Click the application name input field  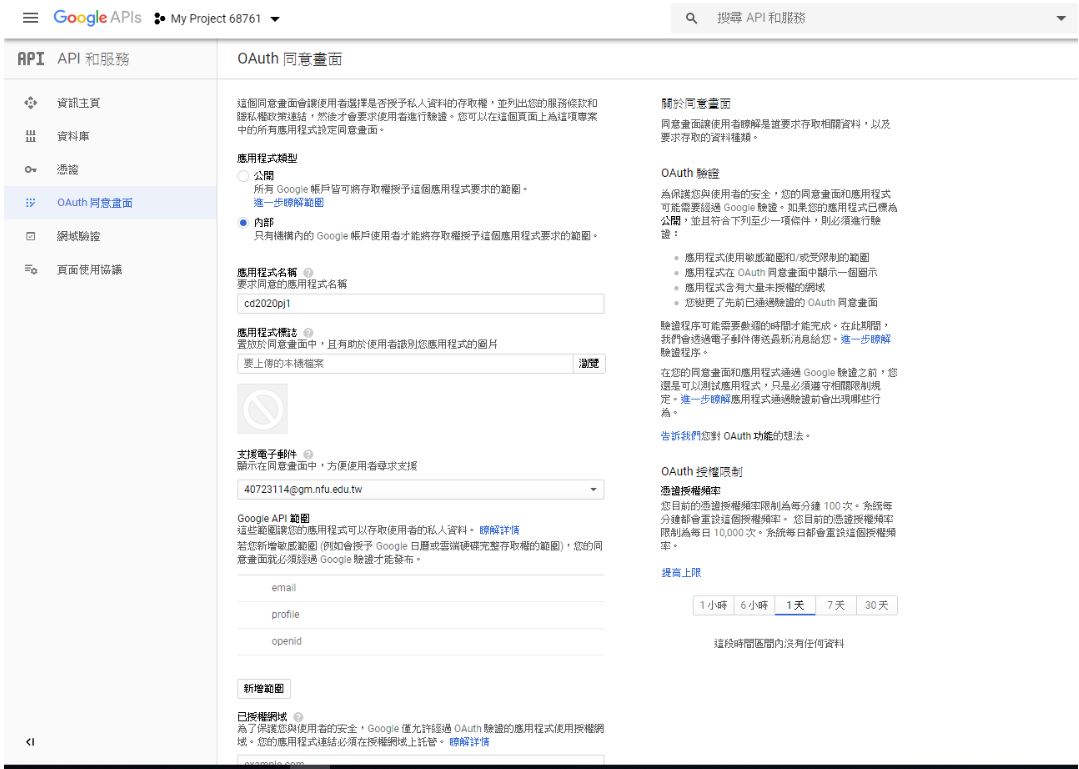tap(420, 304)
